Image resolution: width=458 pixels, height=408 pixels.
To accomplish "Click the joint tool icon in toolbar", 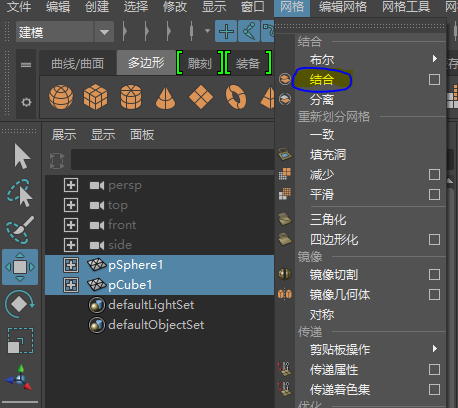I will tap(249, 31).
